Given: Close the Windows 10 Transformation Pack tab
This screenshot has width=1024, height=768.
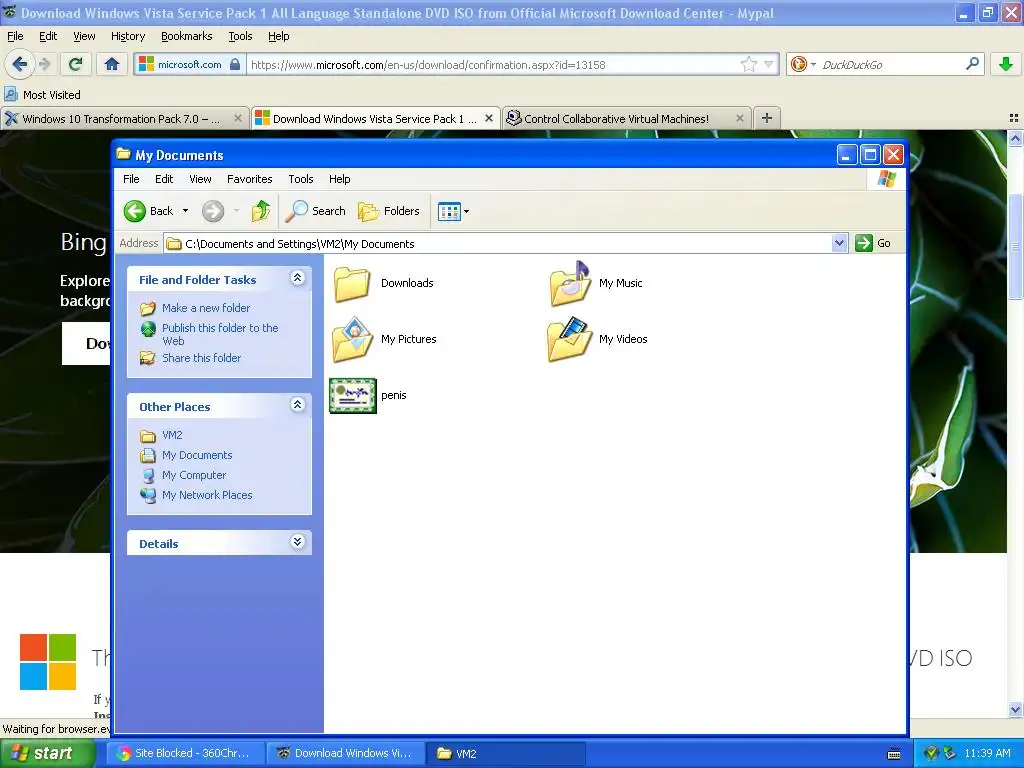Looking at the screenshot, I should click(238, 118).
